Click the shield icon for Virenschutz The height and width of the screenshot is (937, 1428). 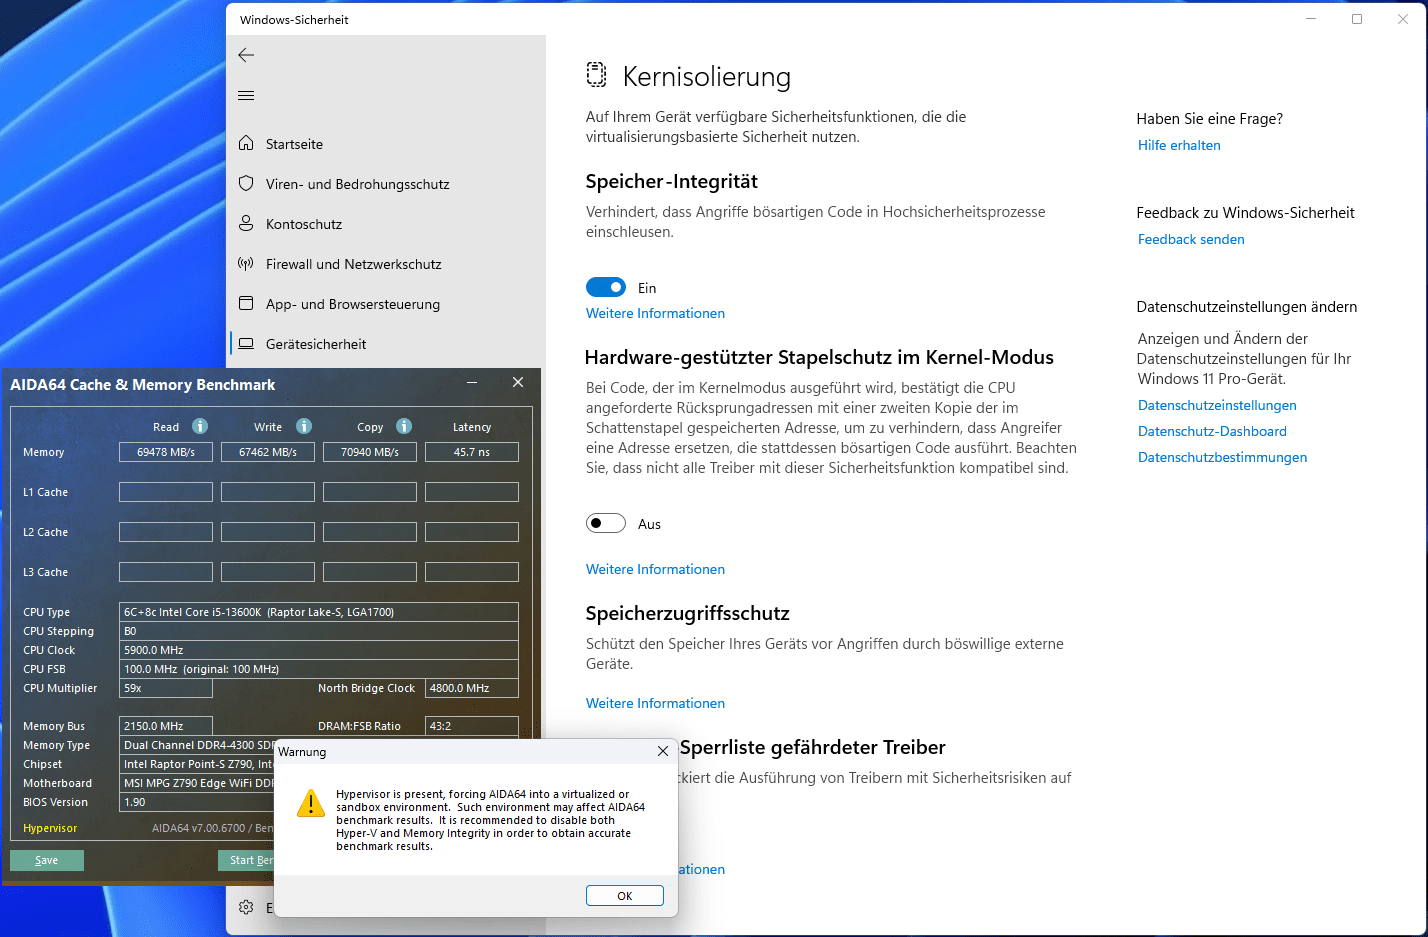tap(246, 183)
